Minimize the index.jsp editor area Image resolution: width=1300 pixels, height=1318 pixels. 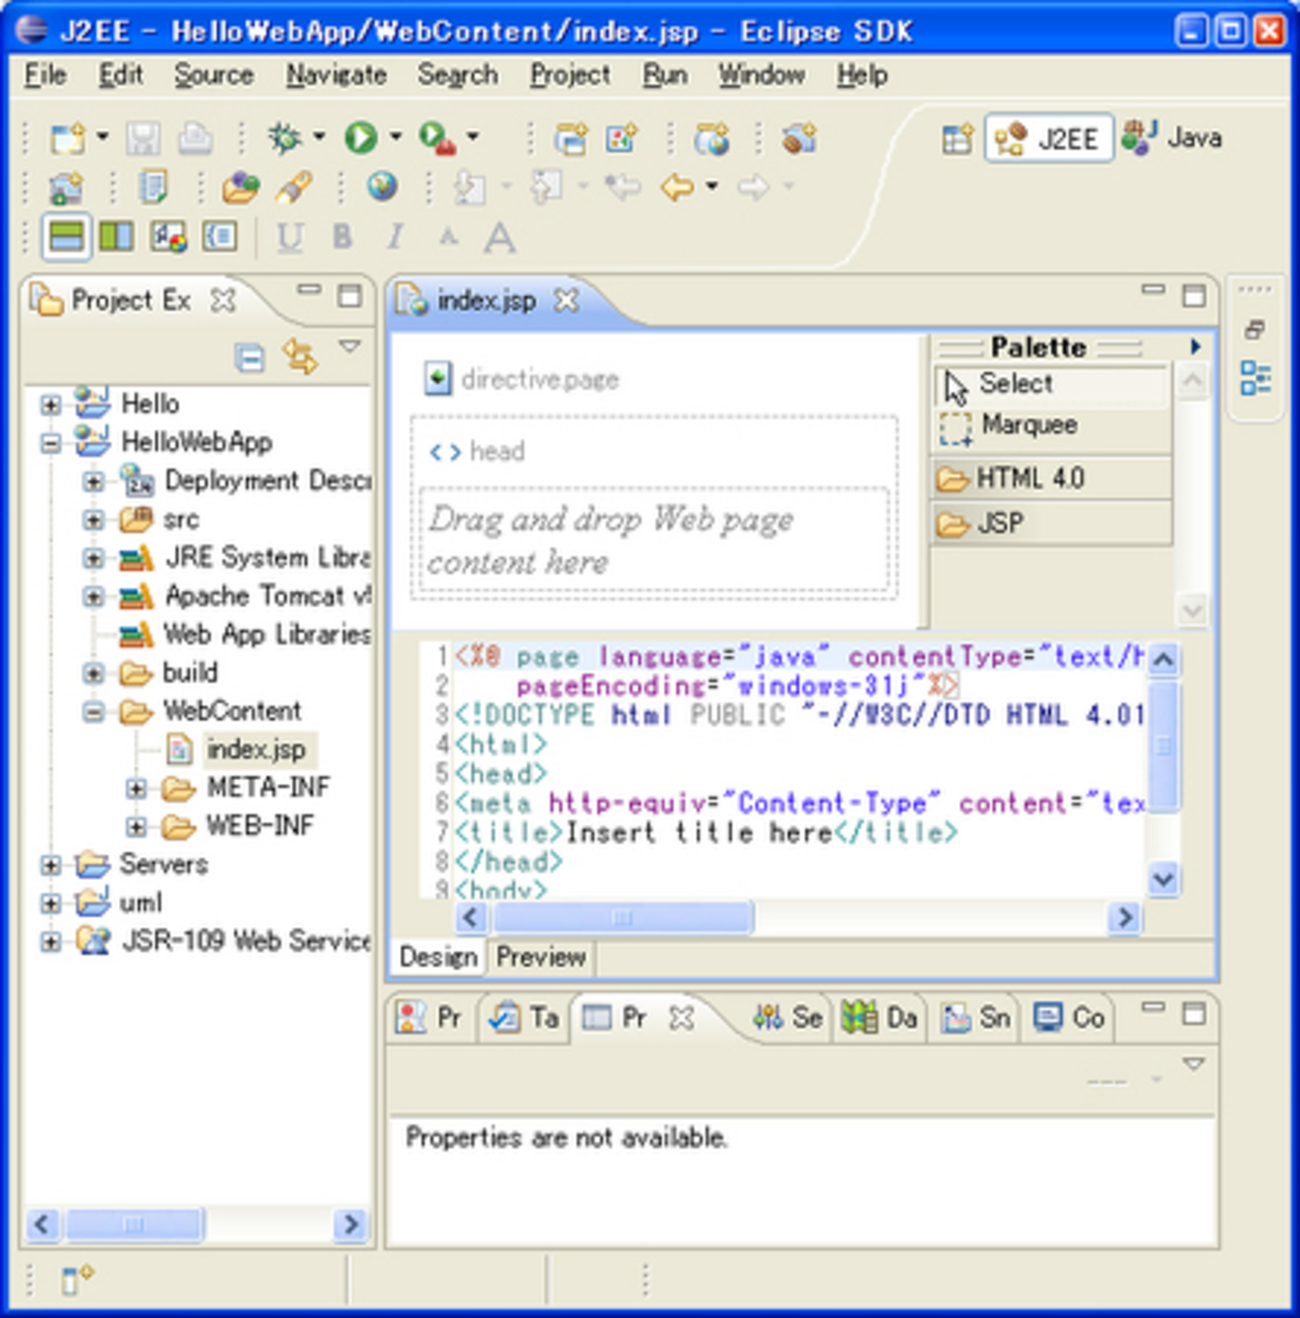(x=1153, y=291)
